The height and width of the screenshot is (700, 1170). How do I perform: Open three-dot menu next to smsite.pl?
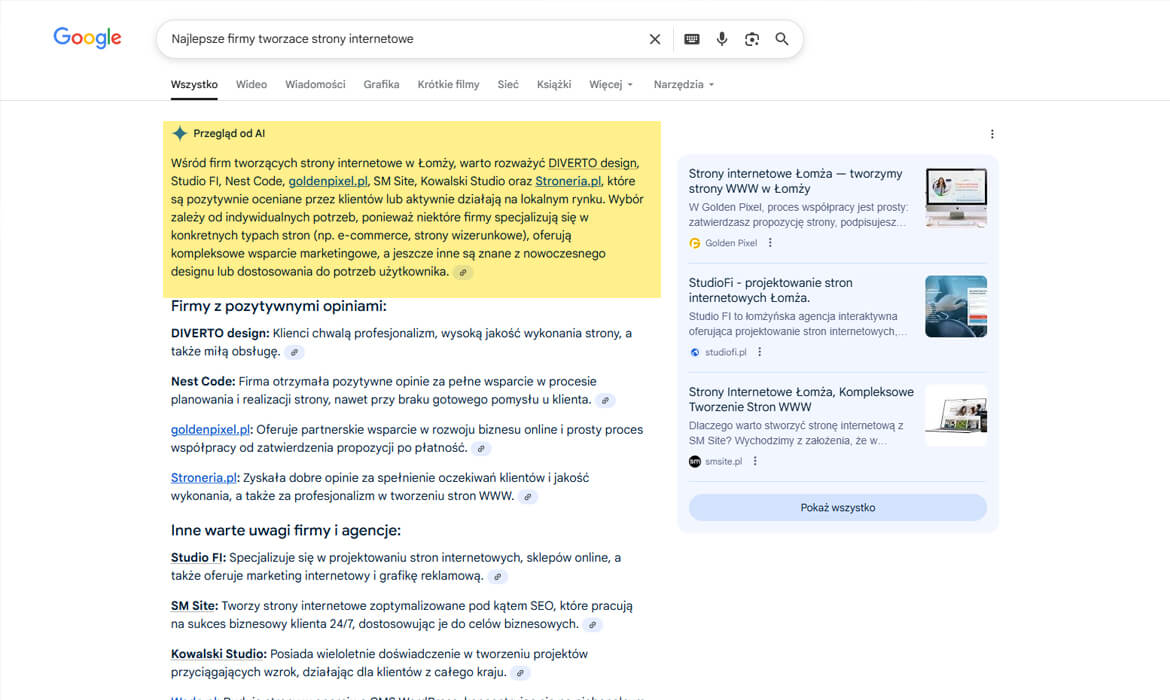tap(755, 461)
